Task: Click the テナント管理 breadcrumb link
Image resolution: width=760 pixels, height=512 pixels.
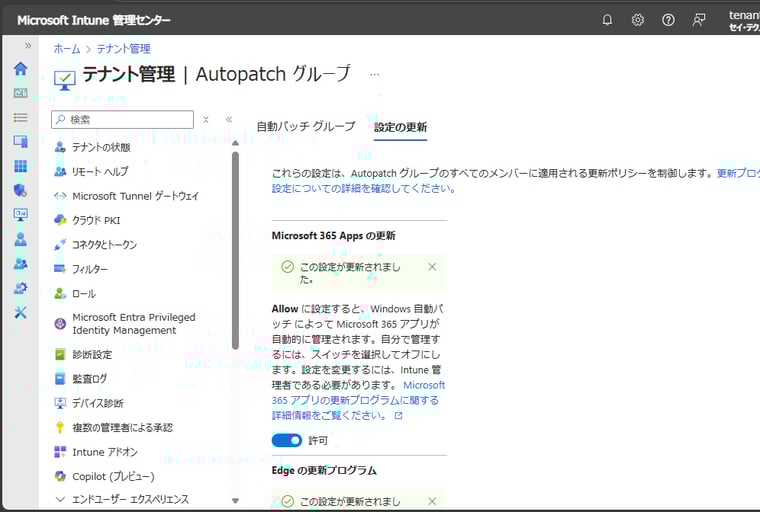Action: pos(123,48)
